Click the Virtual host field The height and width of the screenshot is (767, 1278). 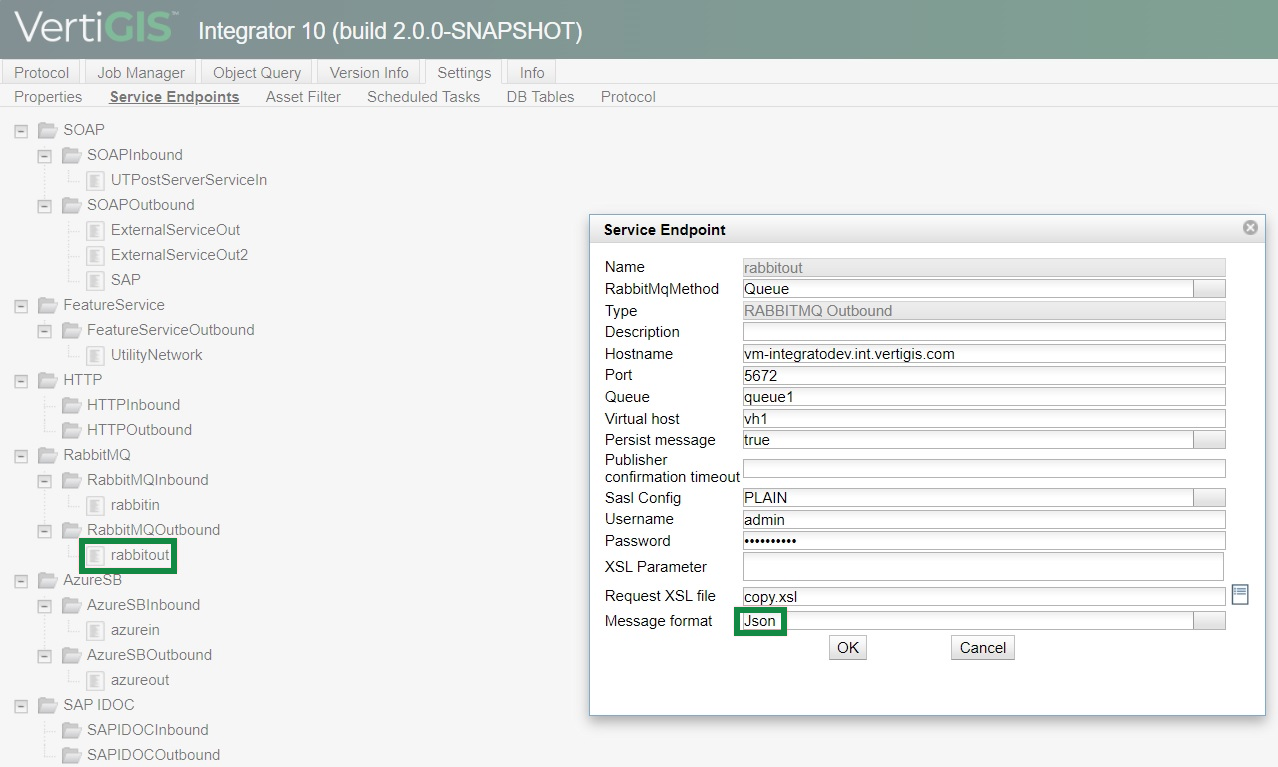coord(984,419)
